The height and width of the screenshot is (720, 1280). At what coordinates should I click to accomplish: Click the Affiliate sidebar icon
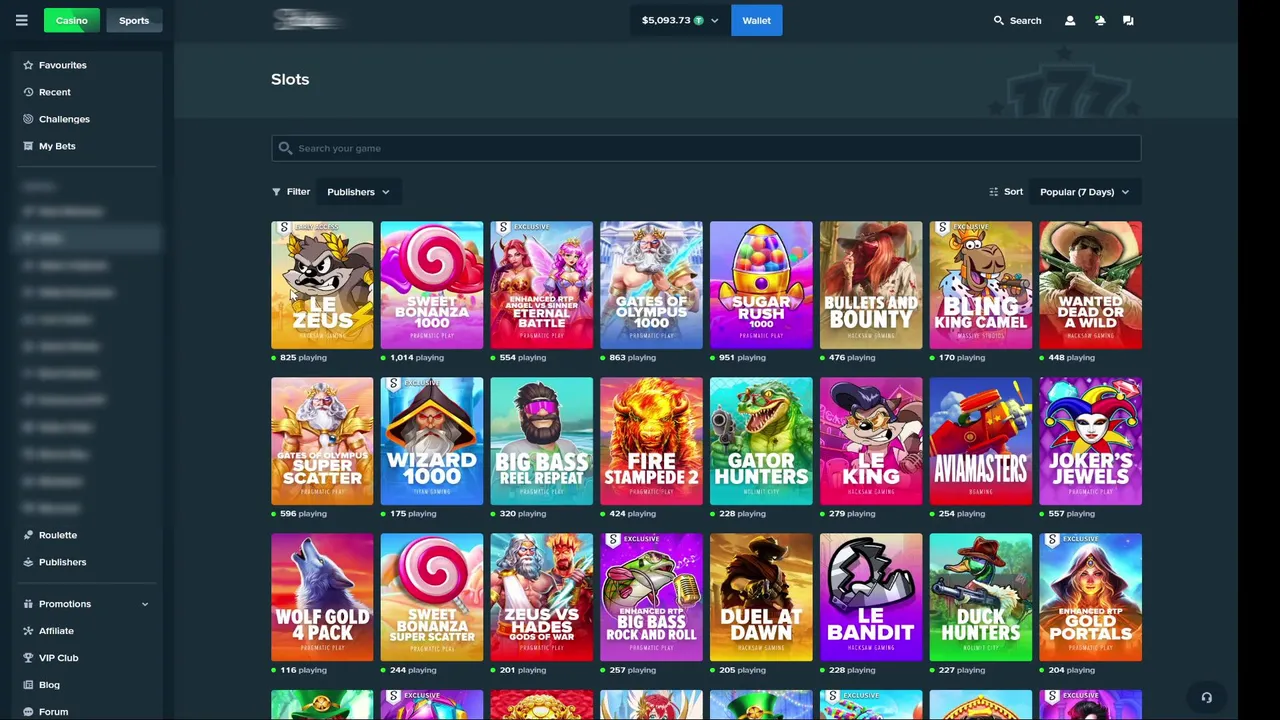(x=29, y=631)
